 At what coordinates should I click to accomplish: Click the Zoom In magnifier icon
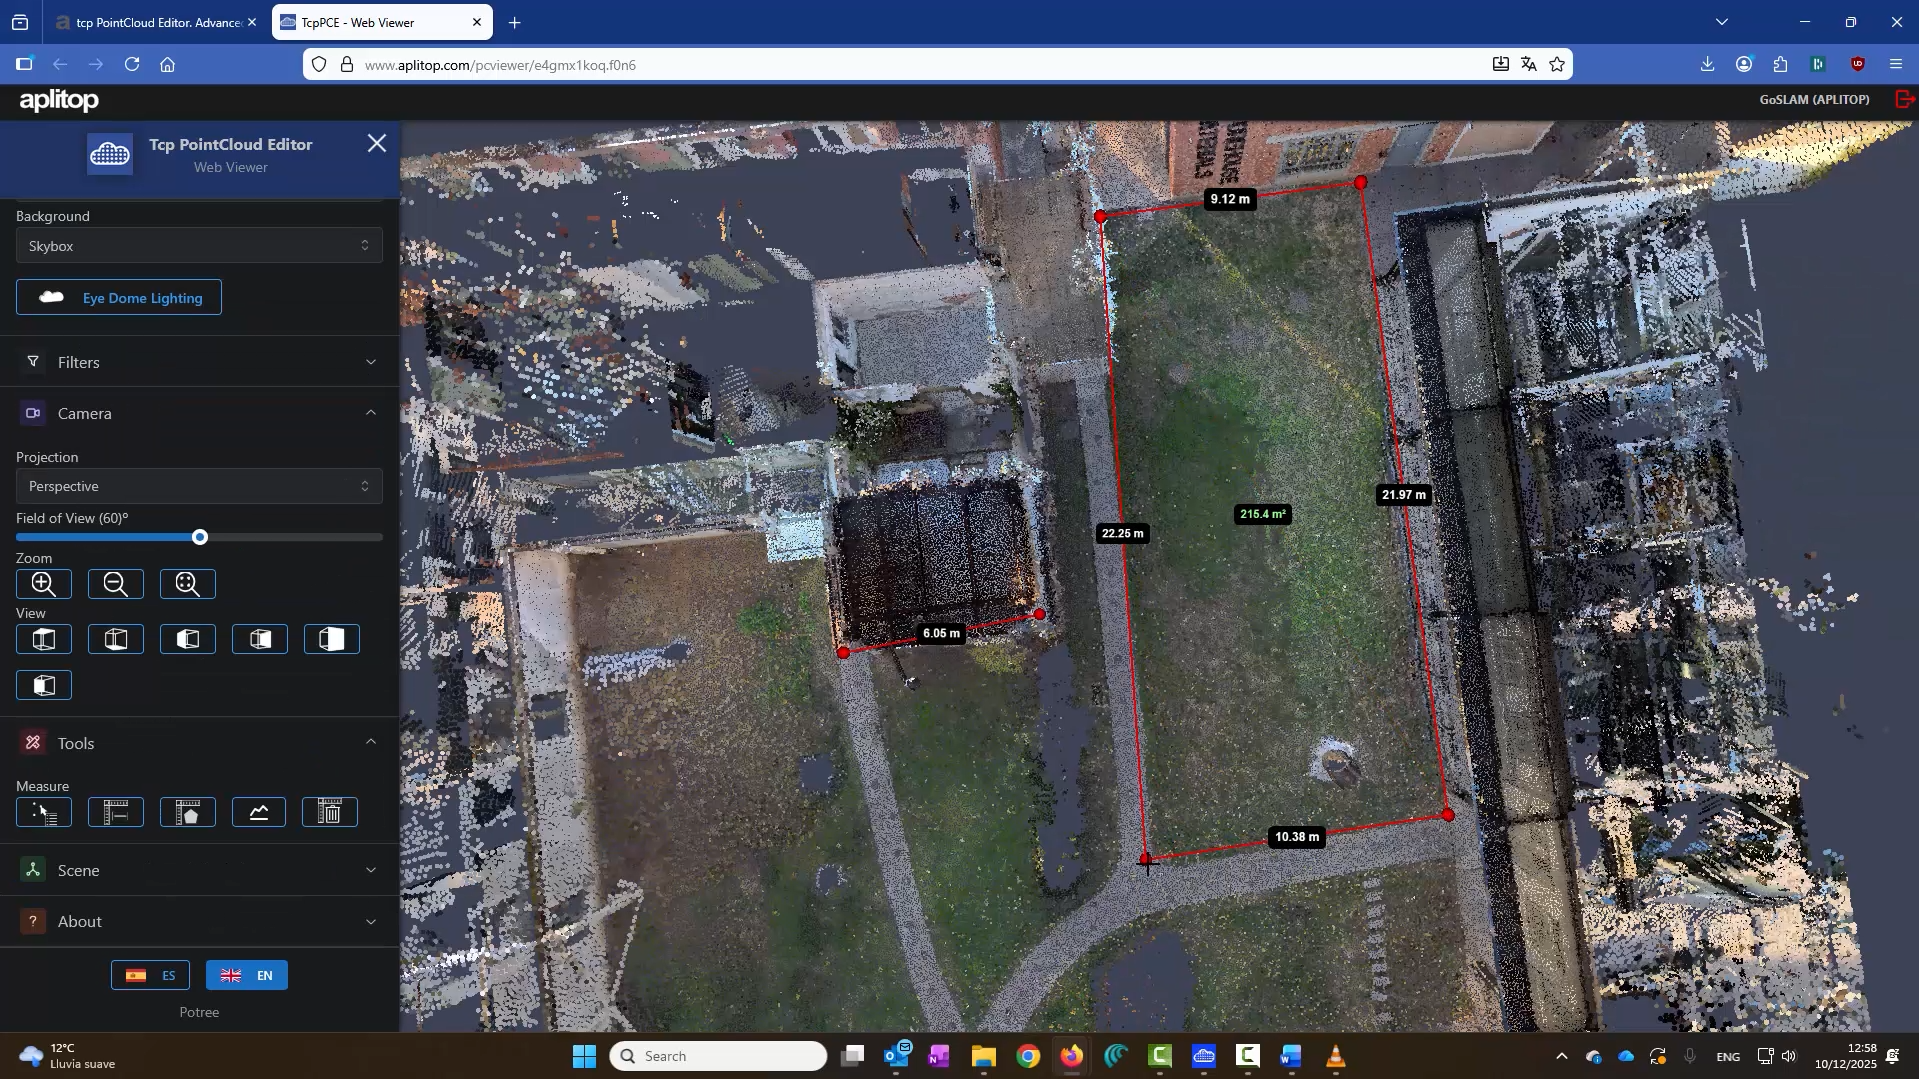pos(43,584)
